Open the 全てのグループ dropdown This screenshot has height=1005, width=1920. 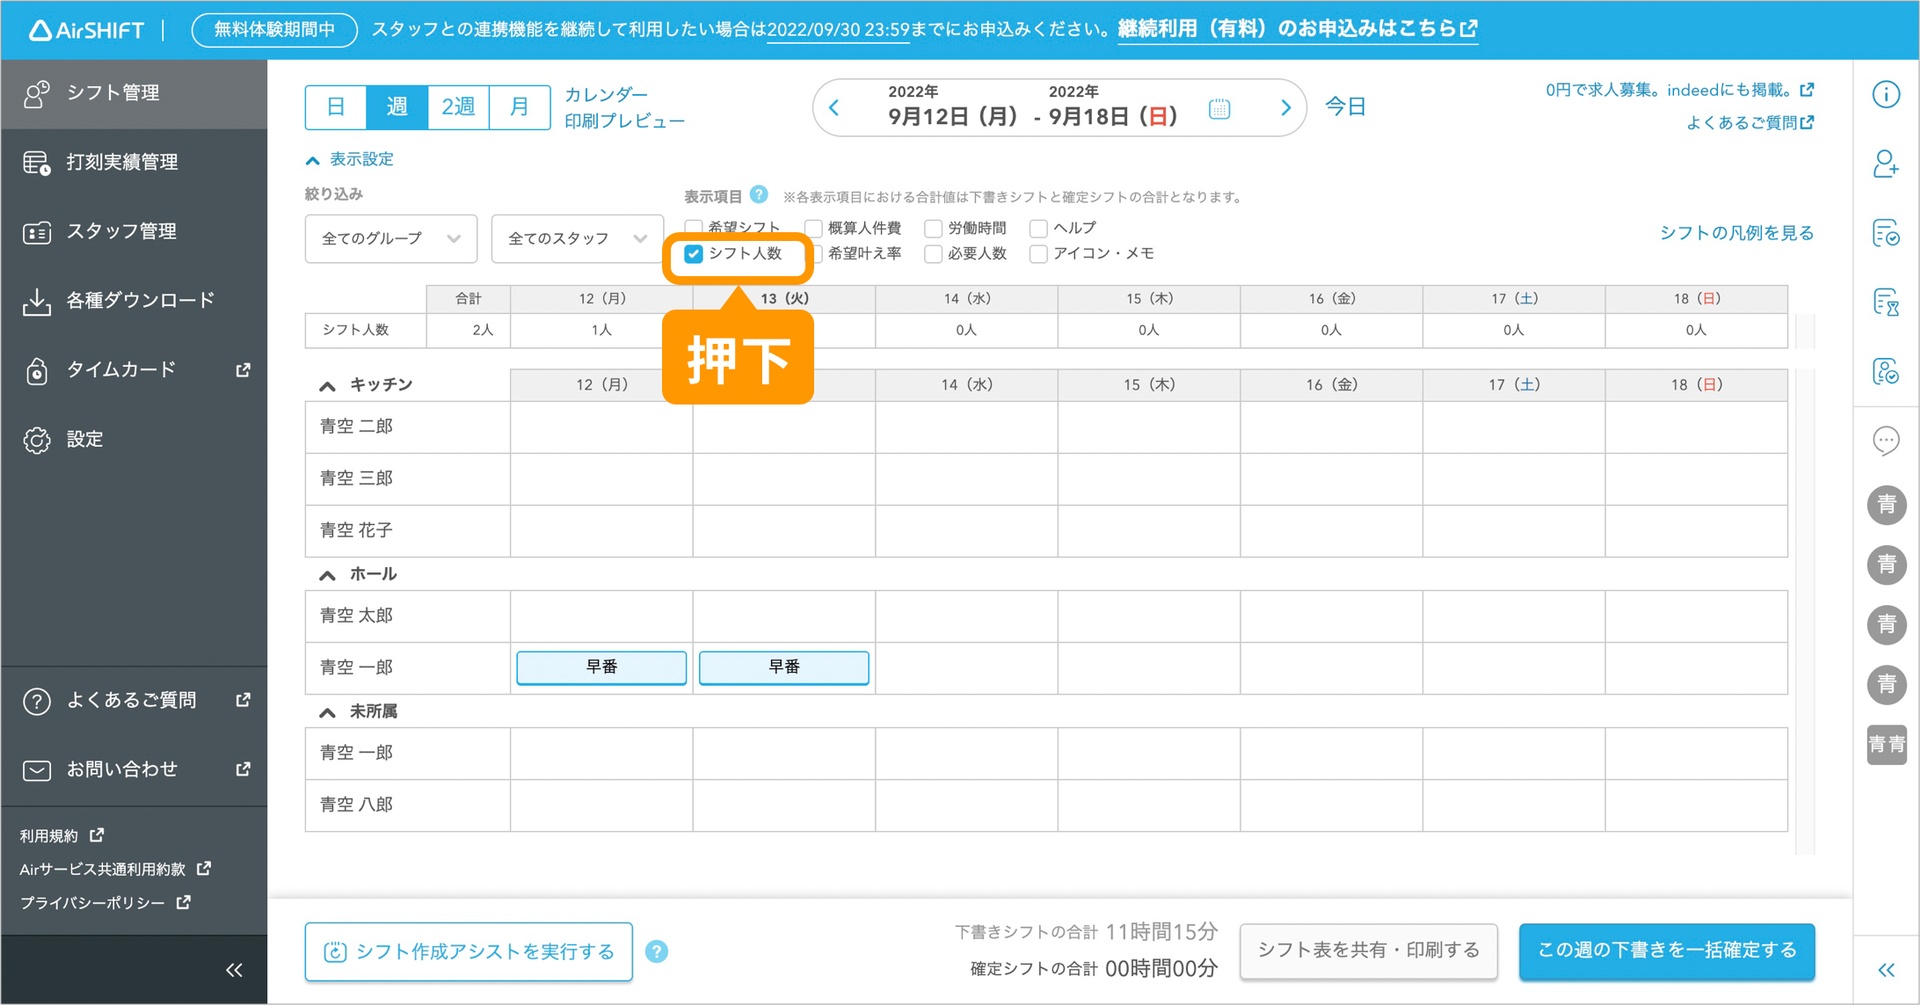[x=390, y=239]
